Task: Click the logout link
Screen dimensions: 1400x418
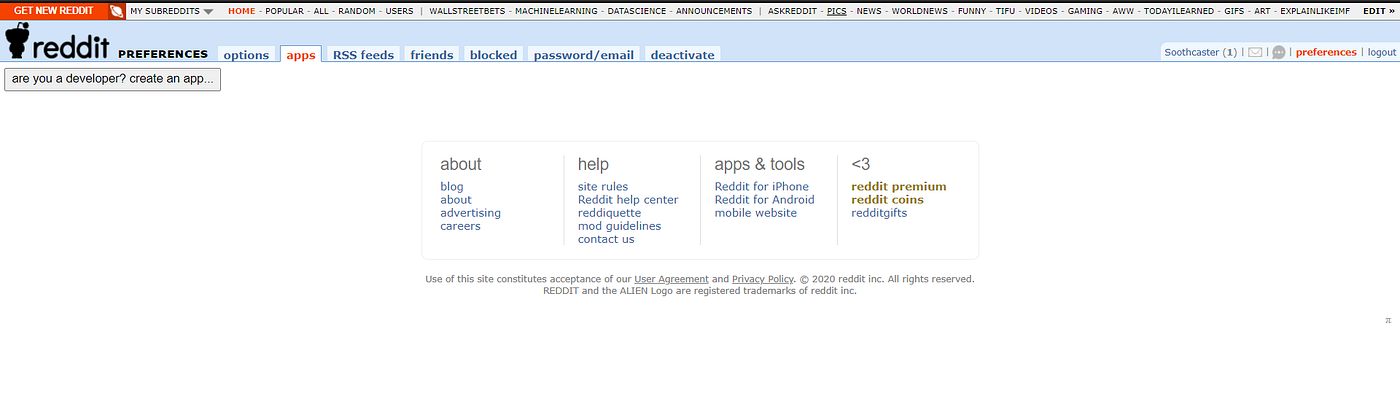Action: point(1382,52)
